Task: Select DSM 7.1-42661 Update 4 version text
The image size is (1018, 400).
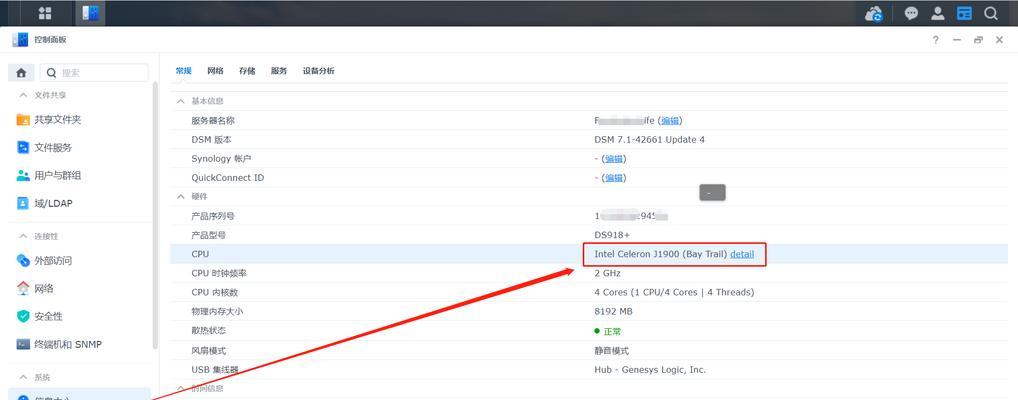Action: [x=649, y=140]
